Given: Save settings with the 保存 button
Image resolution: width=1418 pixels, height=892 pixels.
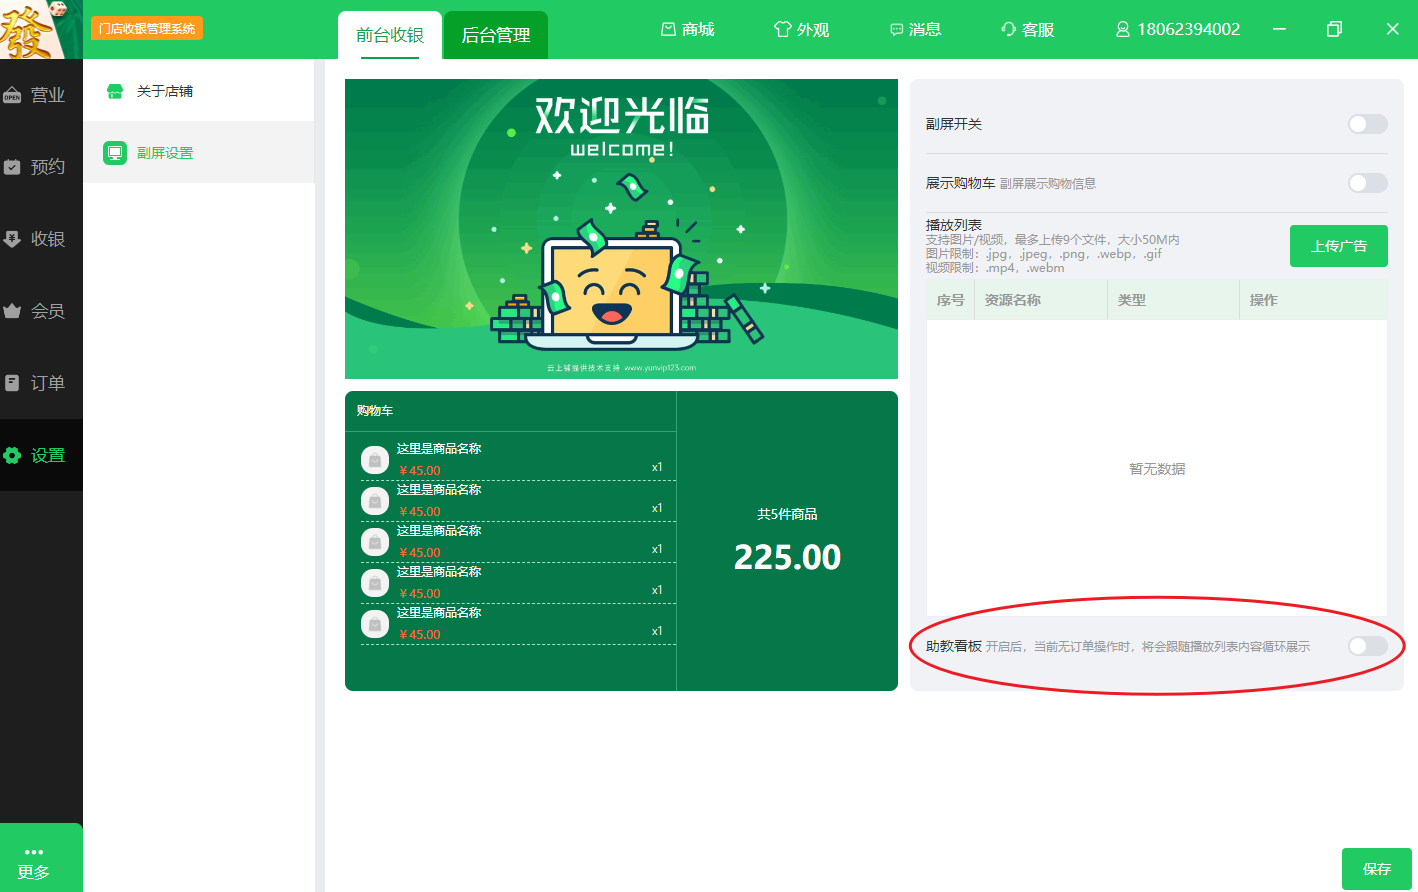Looking at the screenshot, I should pos(1377,869).
